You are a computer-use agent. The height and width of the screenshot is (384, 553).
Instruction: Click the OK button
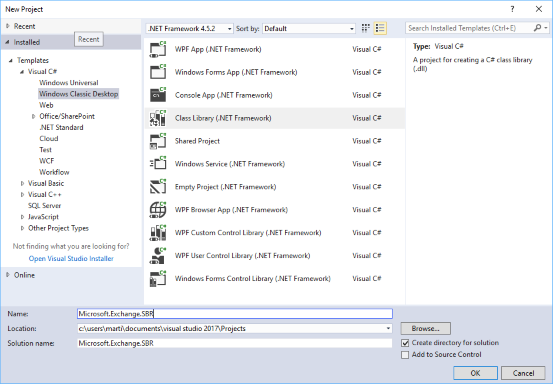tap(475, 373)
